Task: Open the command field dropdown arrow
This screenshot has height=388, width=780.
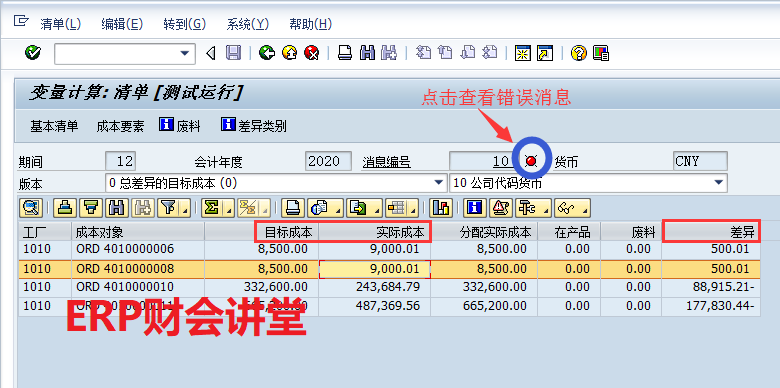Action: click(185, 53)
